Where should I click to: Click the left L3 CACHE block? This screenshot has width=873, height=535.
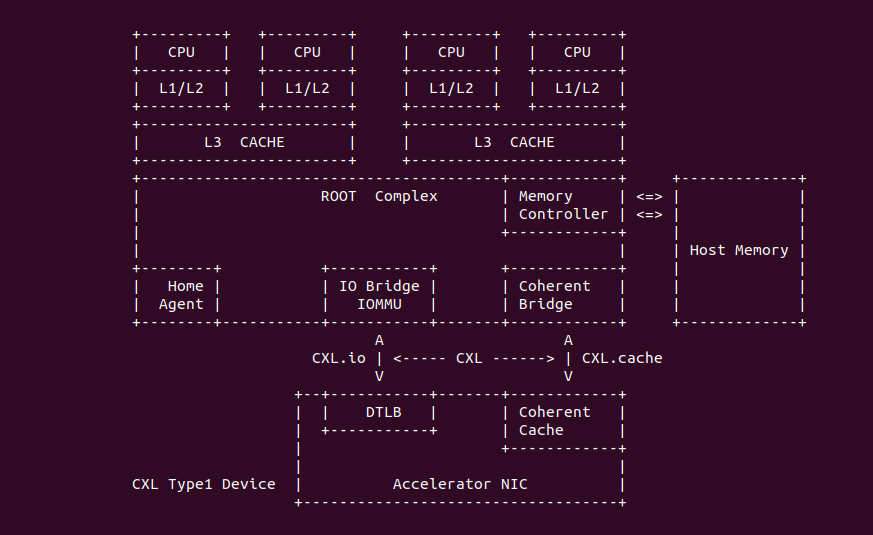coord(244,142)
